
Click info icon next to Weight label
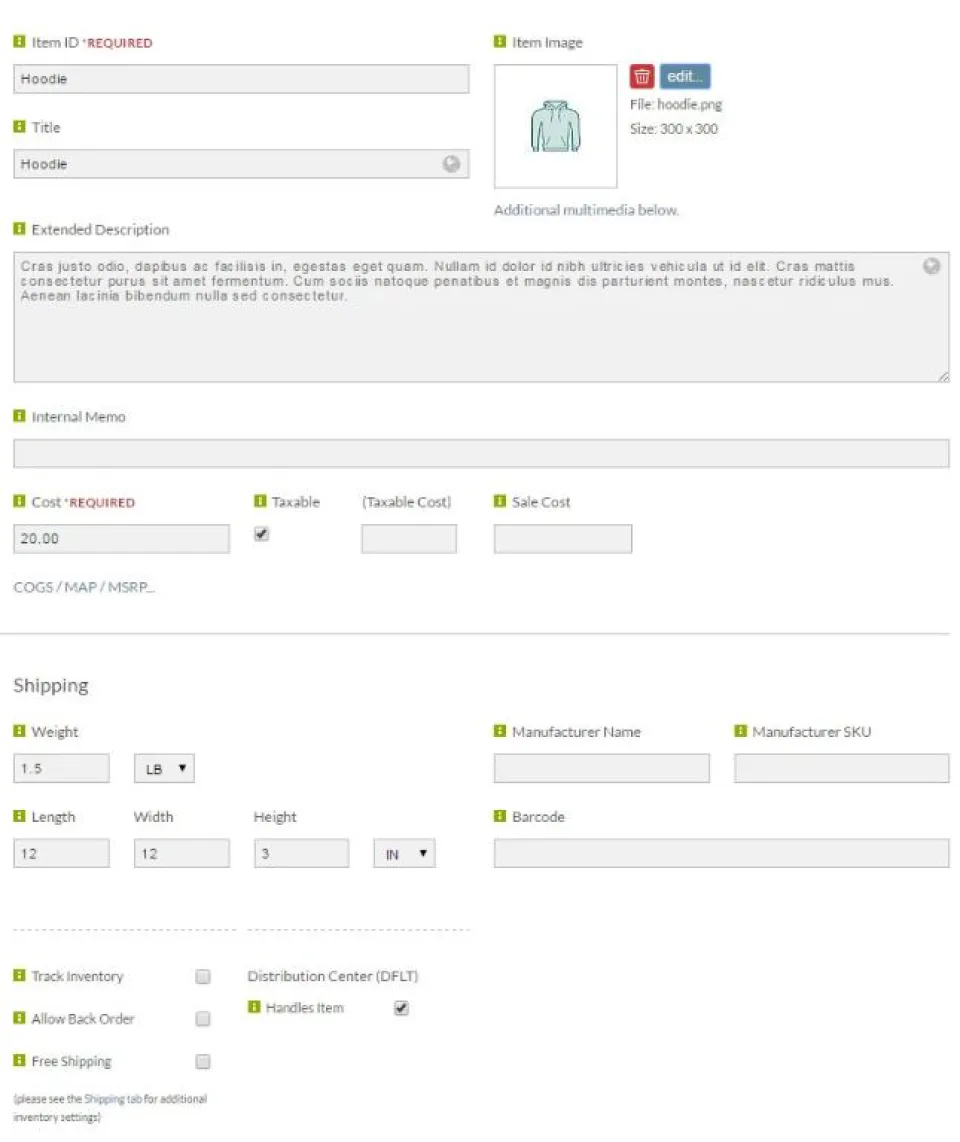point(19,731)
